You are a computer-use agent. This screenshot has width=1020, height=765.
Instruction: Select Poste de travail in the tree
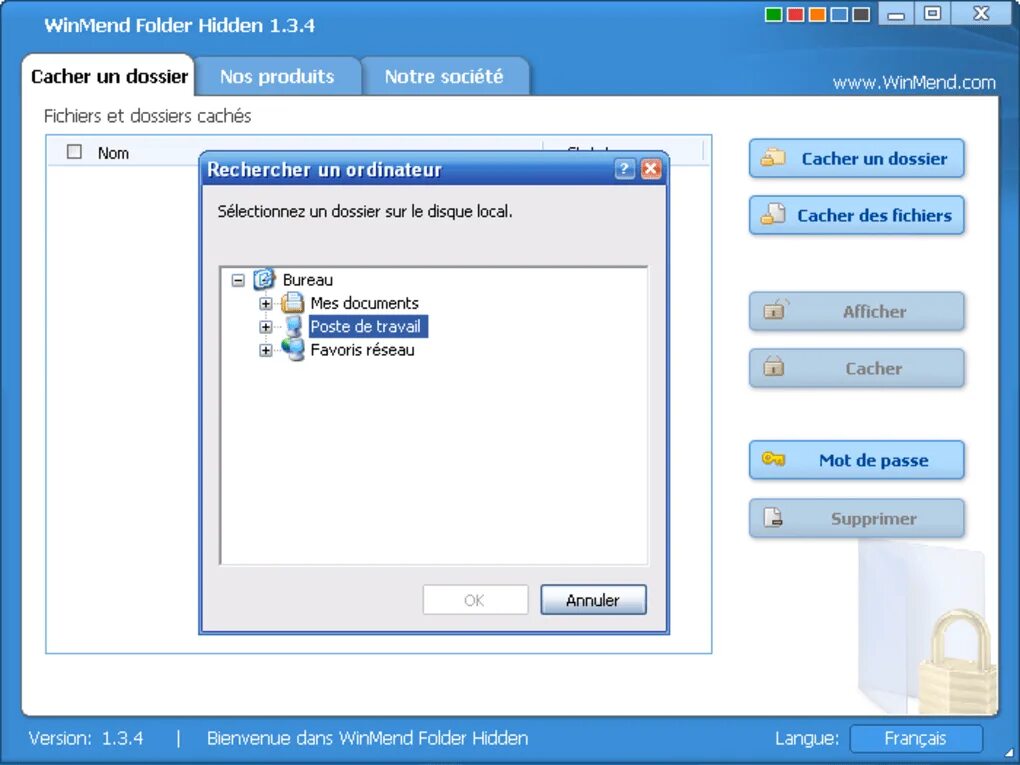point(368,327)
